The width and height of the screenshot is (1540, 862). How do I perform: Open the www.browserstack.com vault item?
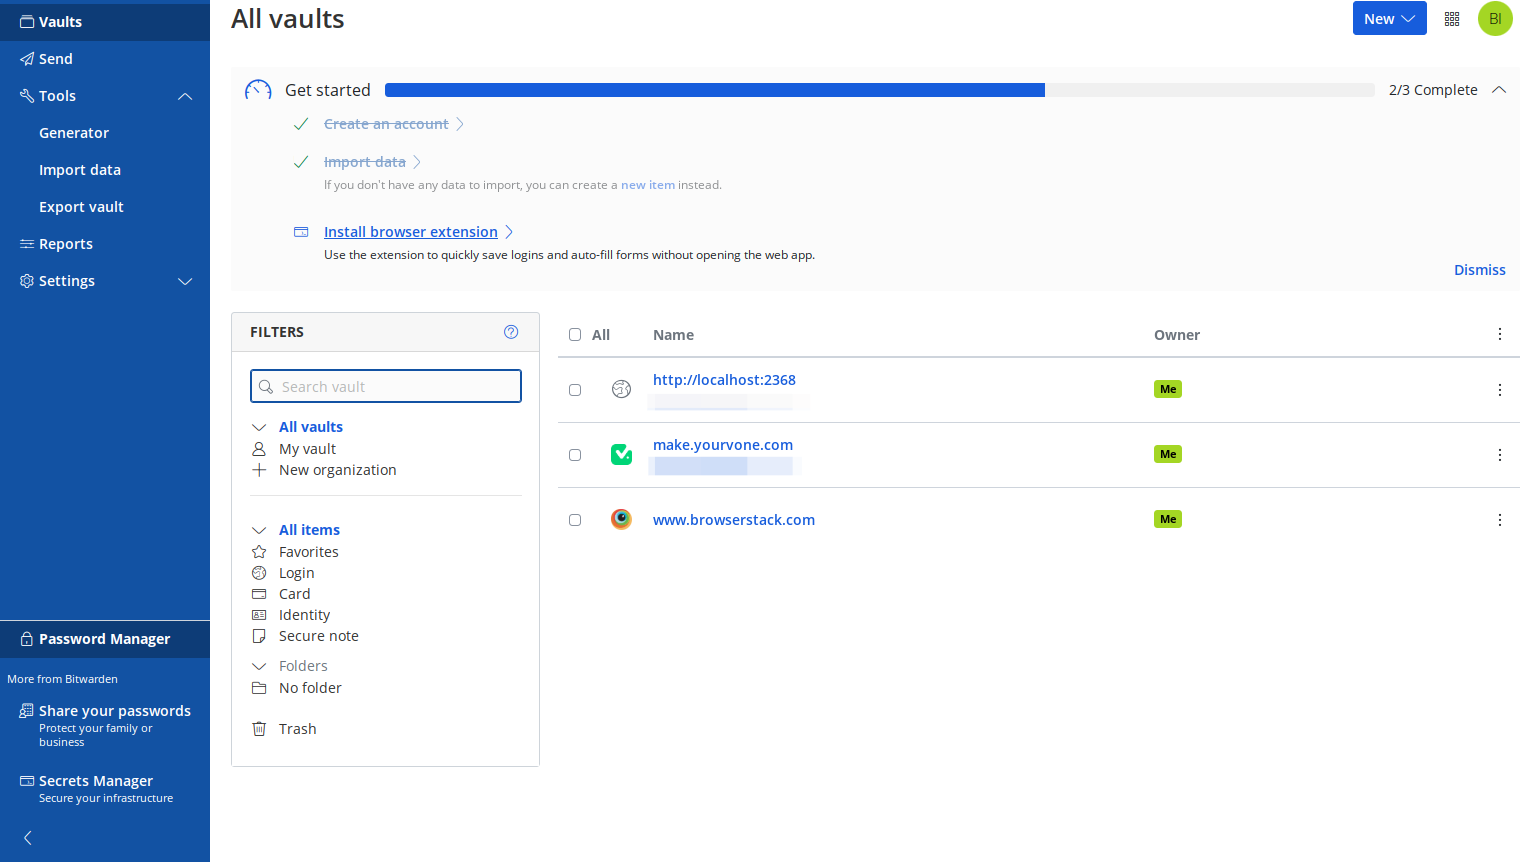(x=734, y=520)
